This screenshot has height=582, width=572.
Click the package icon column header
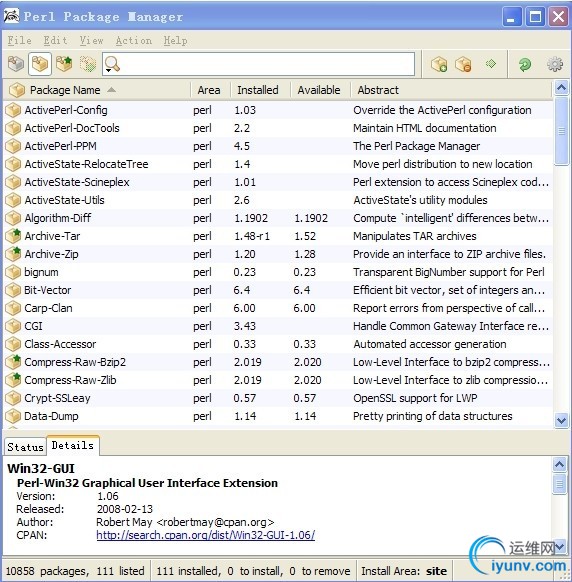17,90
